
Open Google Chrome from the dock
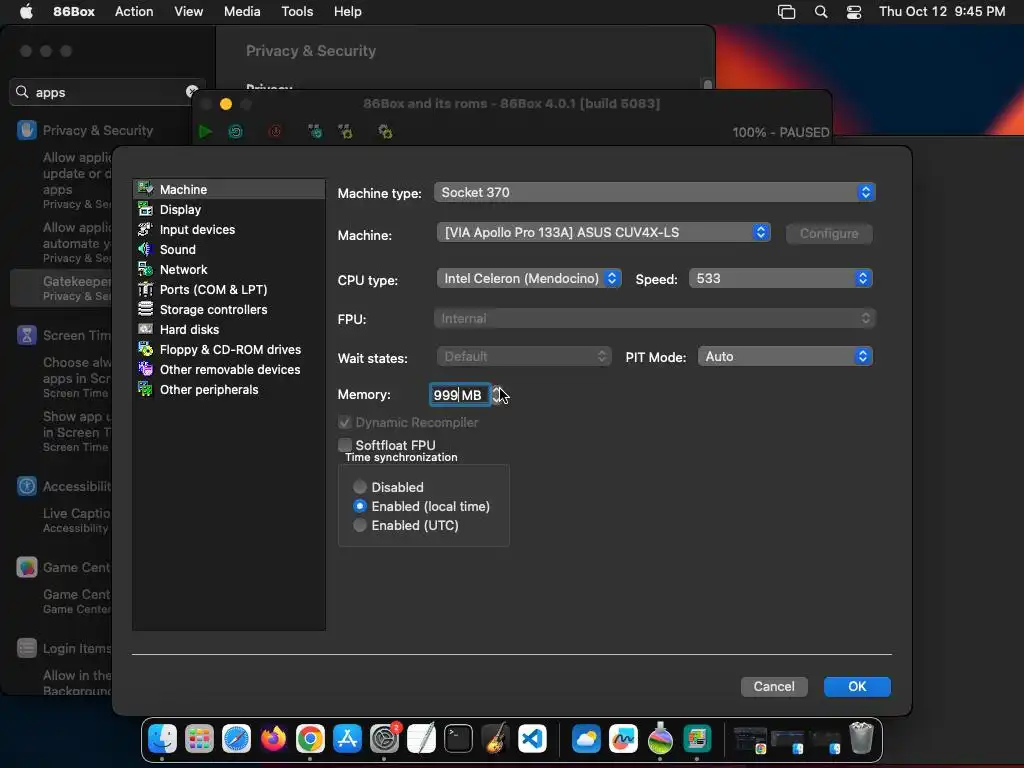click(x=310, y=739)
